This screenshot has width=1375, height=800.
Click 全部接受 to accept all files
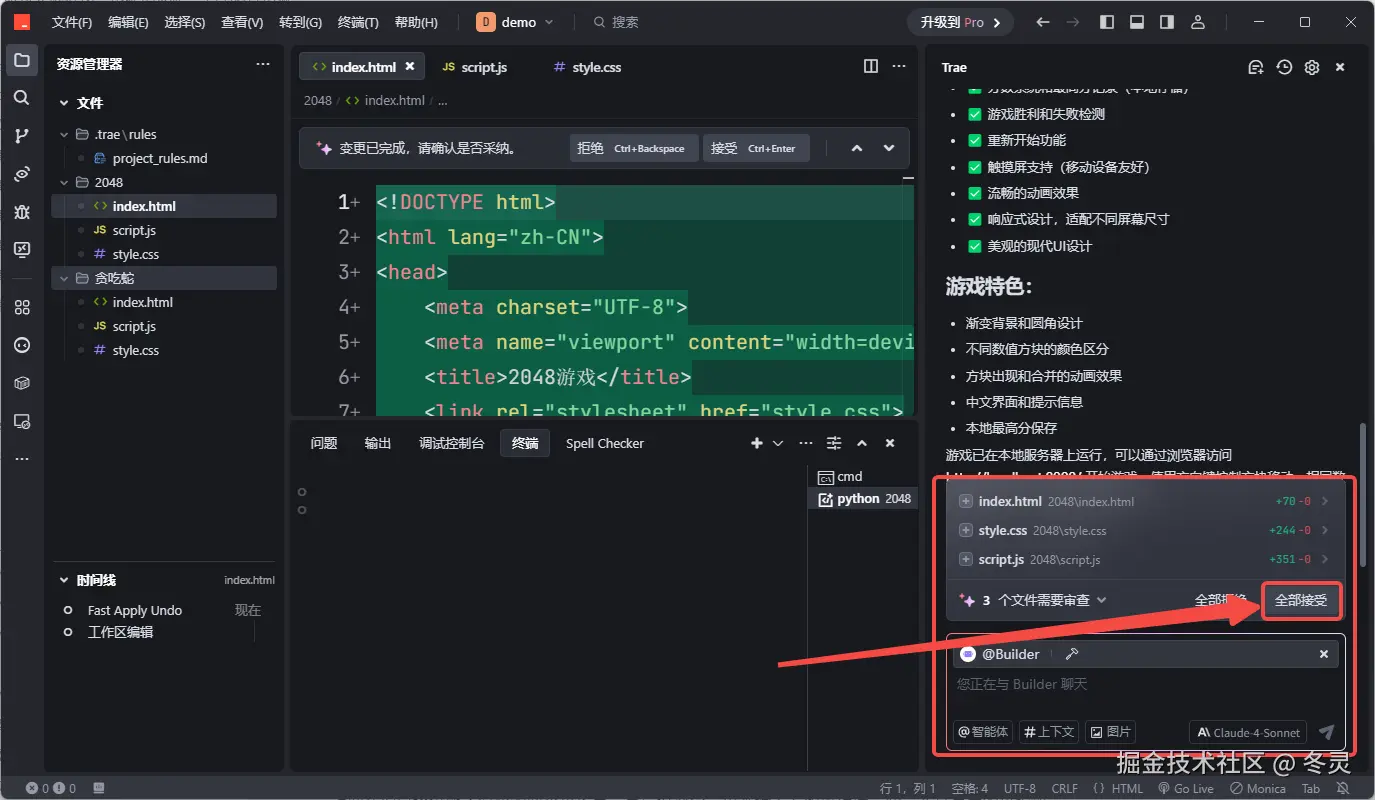[1301, 600]
